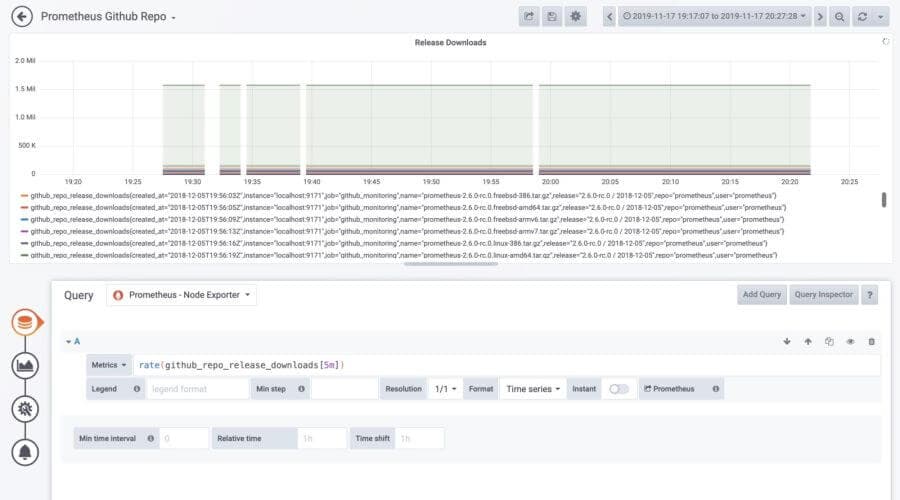This screenshot has width=900, height=500.
Task: Open the Query Inspector button
Action: tap(824, 294)
